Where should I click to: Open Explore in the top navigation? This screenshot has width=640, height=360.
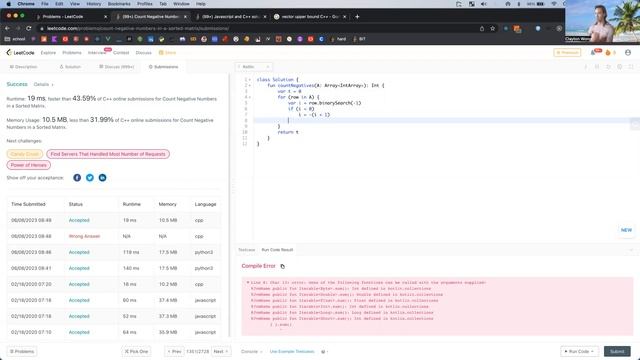click(x=48, y=53)
